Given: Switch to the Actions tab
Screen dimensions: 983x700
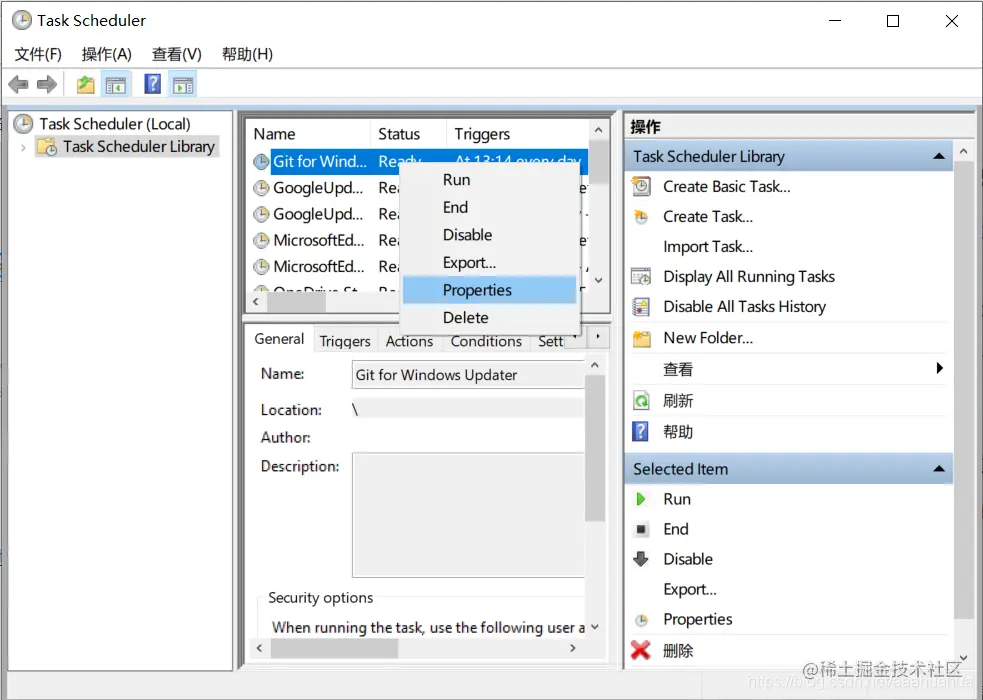Looking at the screenshot, I should [409, 342].
